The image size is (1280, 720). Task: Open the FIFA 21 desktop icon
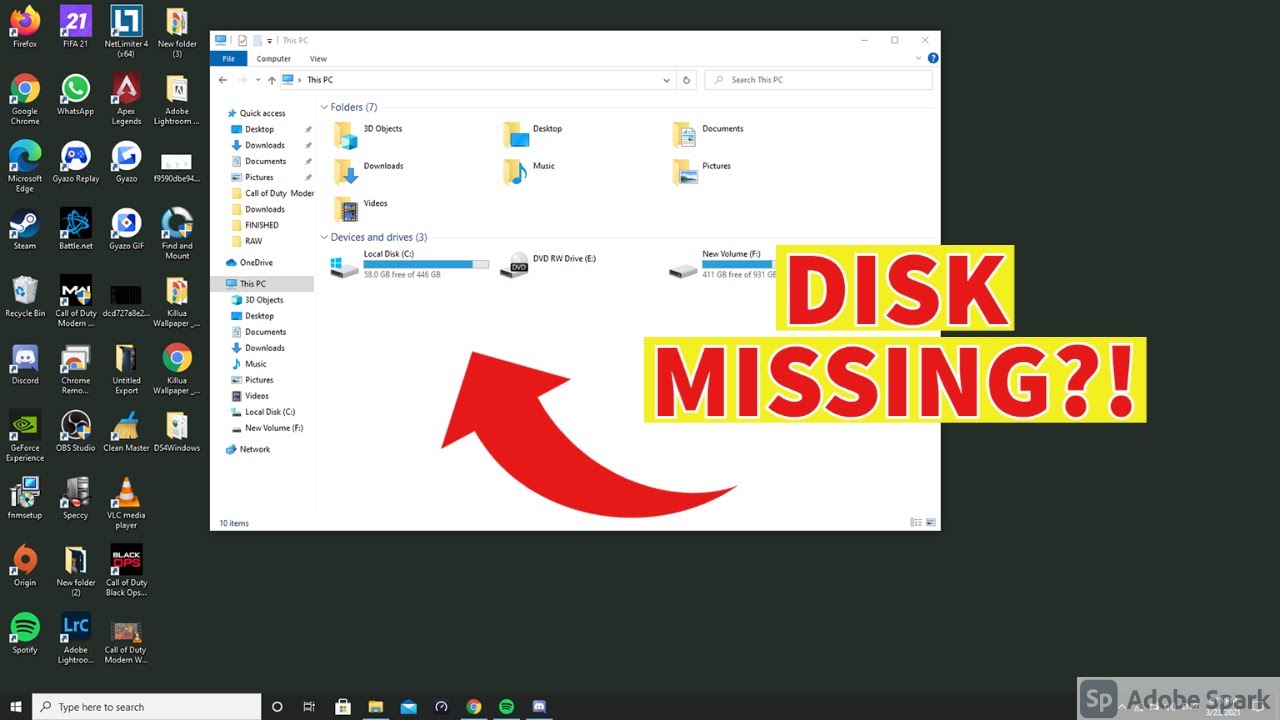click(x=75, y=27)
